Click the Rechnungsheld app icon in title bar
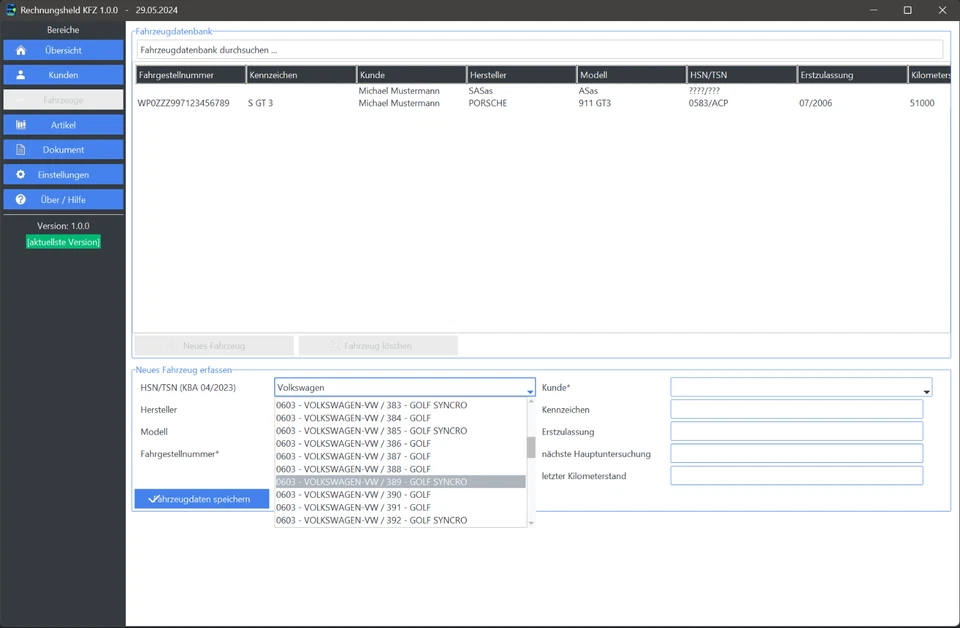This screenshot has width=960, height=628. pos(11,10)
